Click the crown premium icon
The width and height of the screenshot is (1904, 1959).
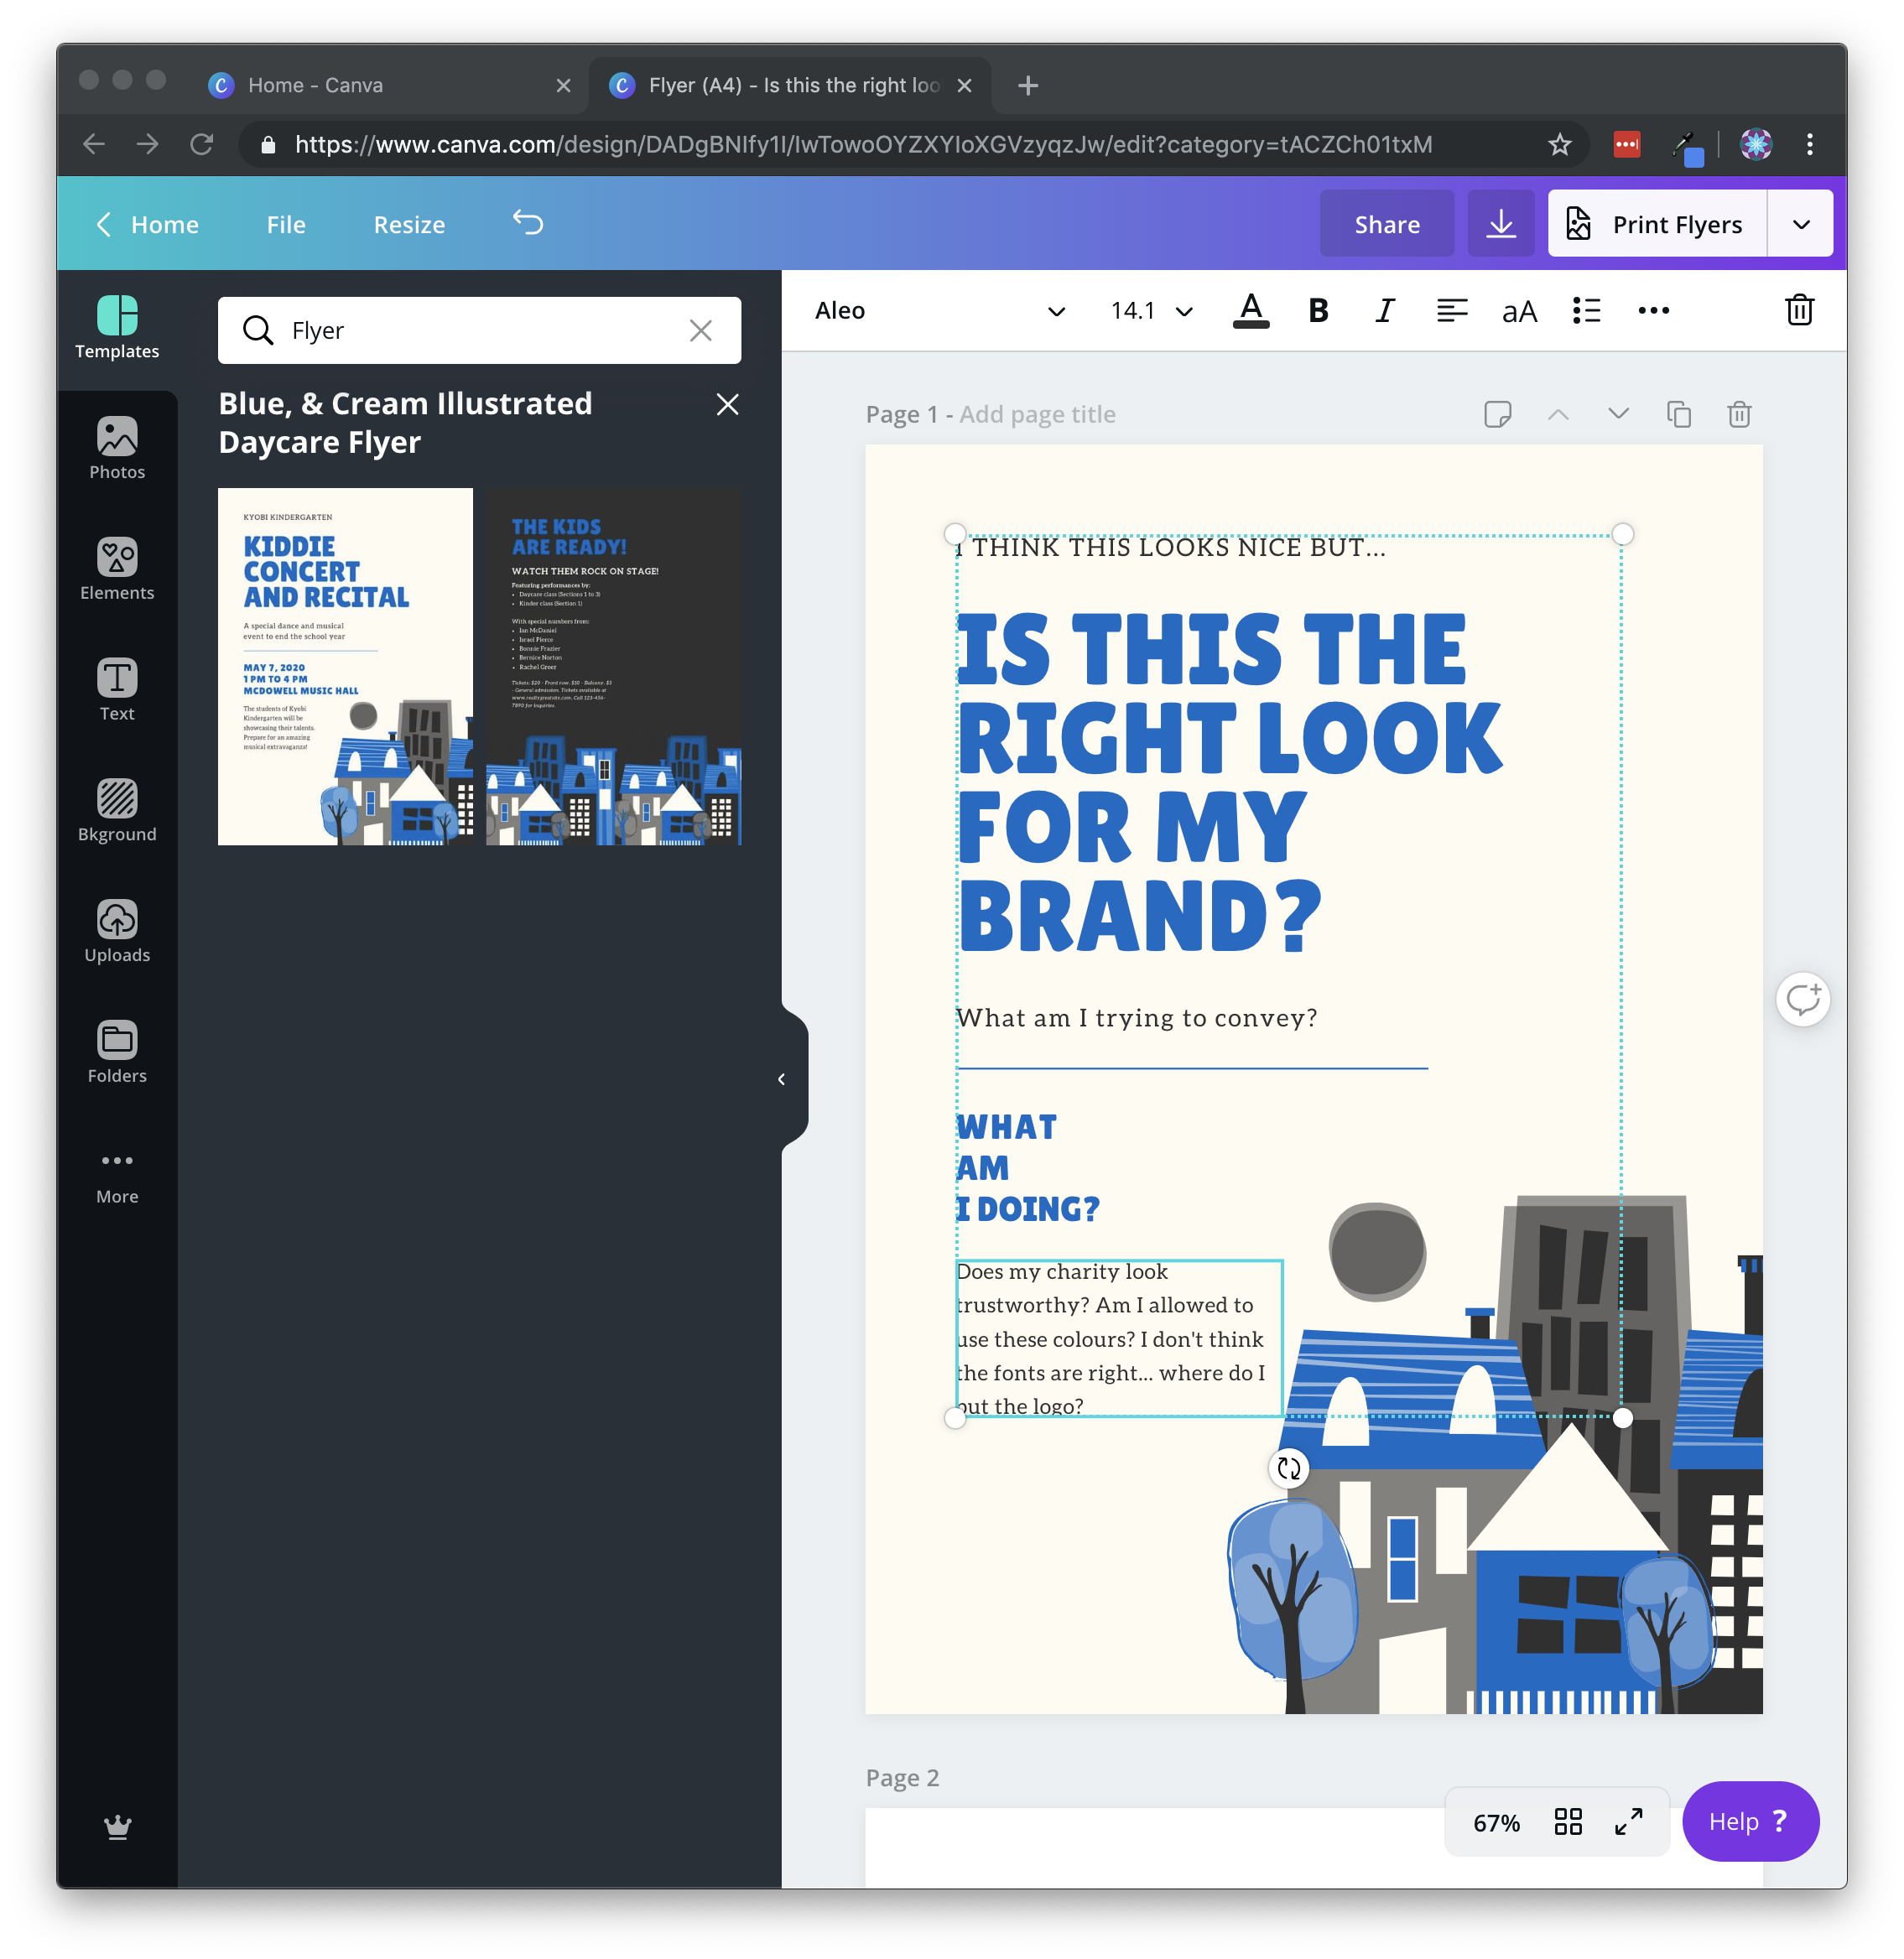click(x=118, y=1827)
